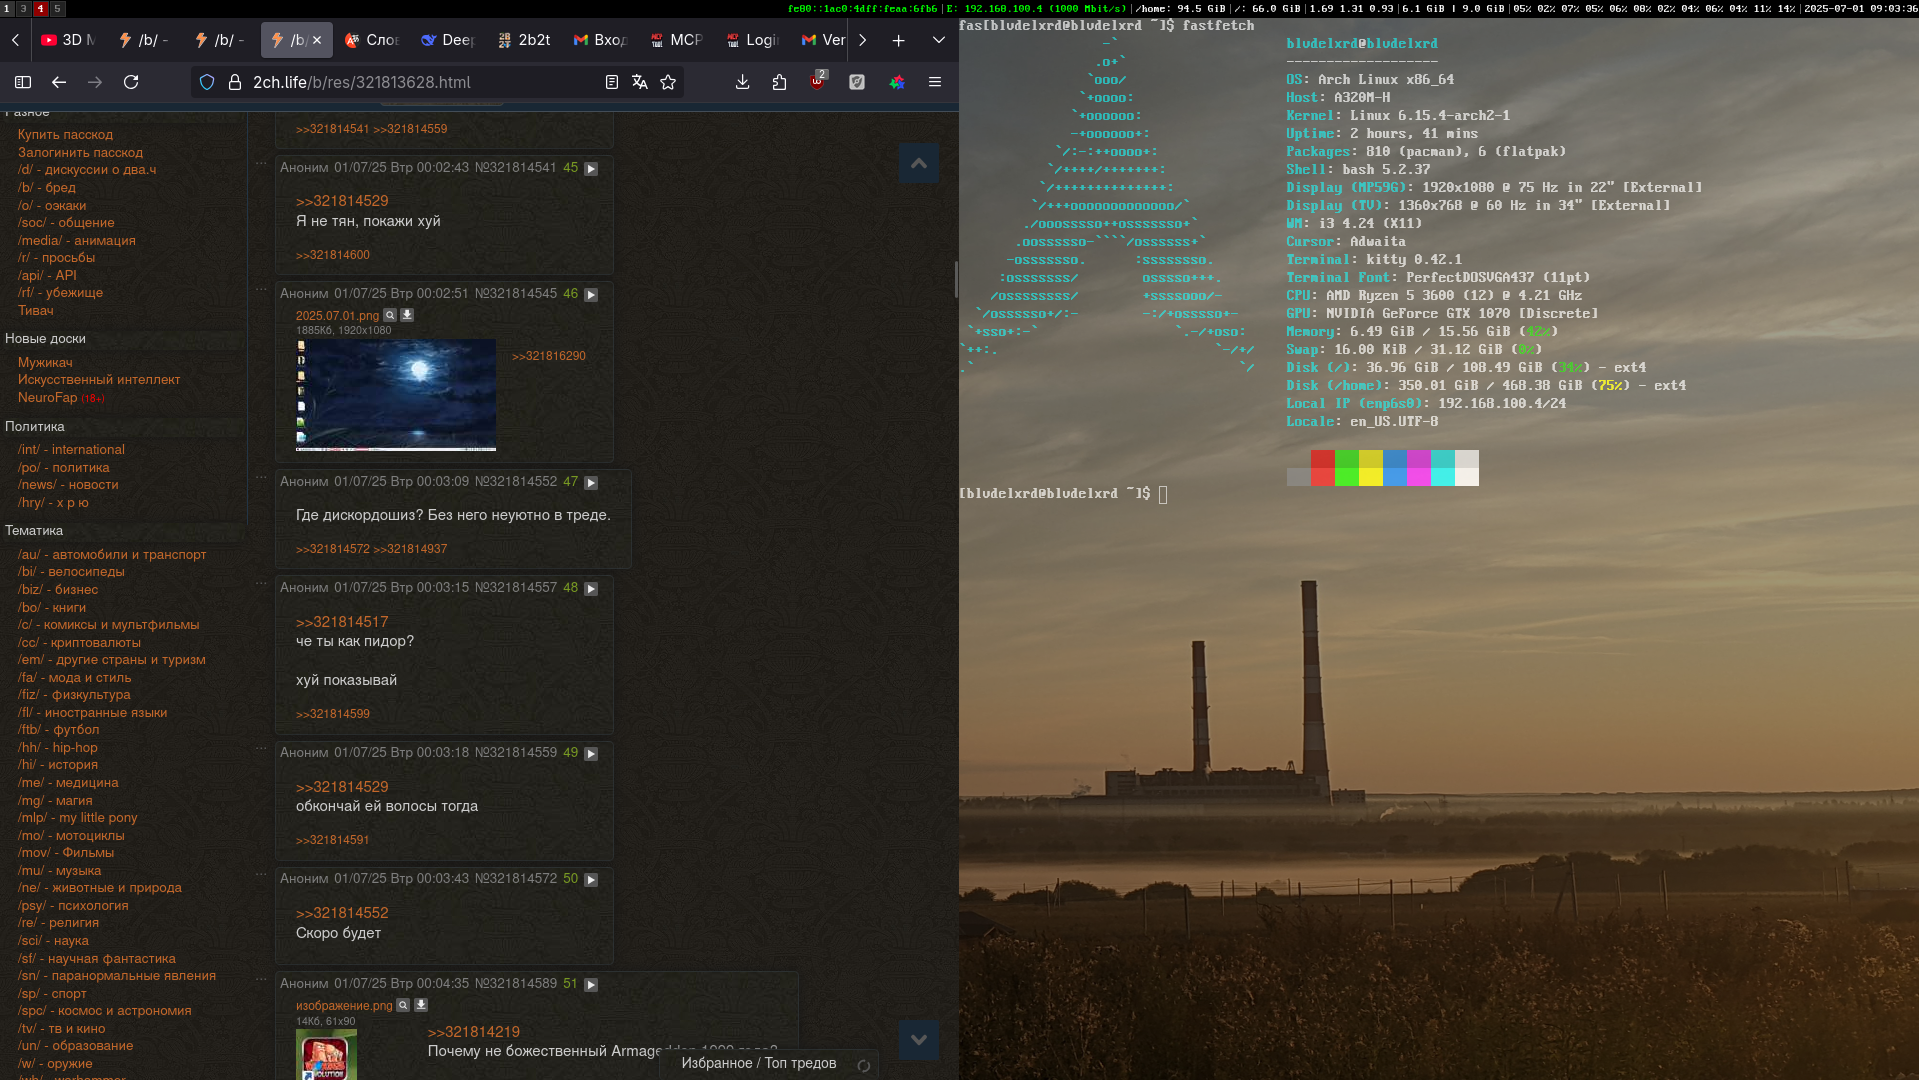The image size is (1919, 1080).
Task: Click the reload page button
Action: [131, 83]
